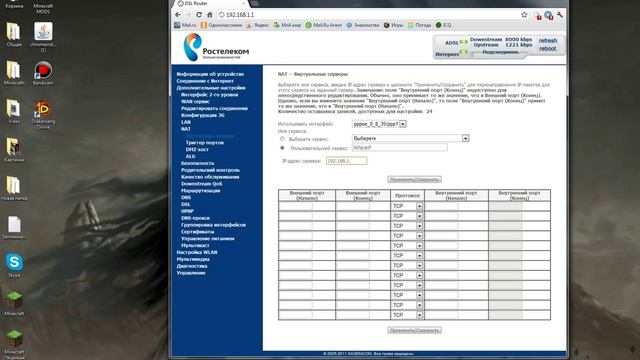
Task: Open the ALG submenu item
Action: point(190,156)
